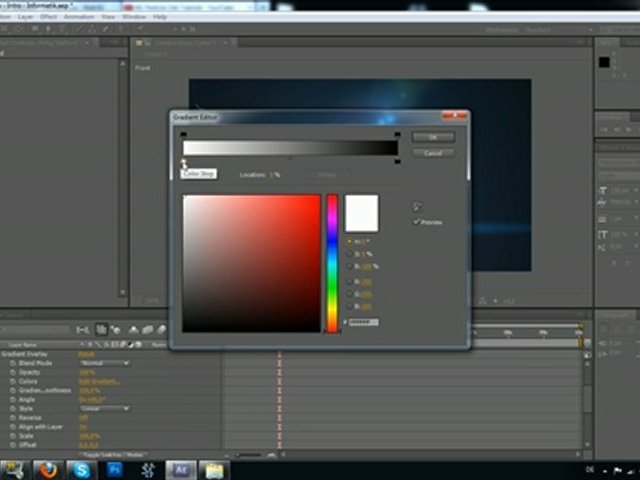Open the file explorer taskbar icon

click(214, 469)
